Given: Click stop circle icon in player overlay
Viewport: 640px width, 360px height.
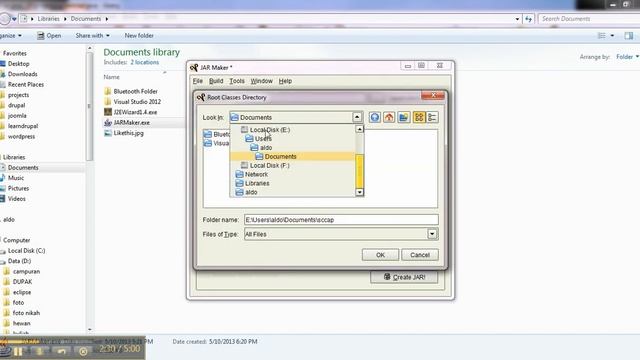Looking at the screenshot, I should pos(83,351).
